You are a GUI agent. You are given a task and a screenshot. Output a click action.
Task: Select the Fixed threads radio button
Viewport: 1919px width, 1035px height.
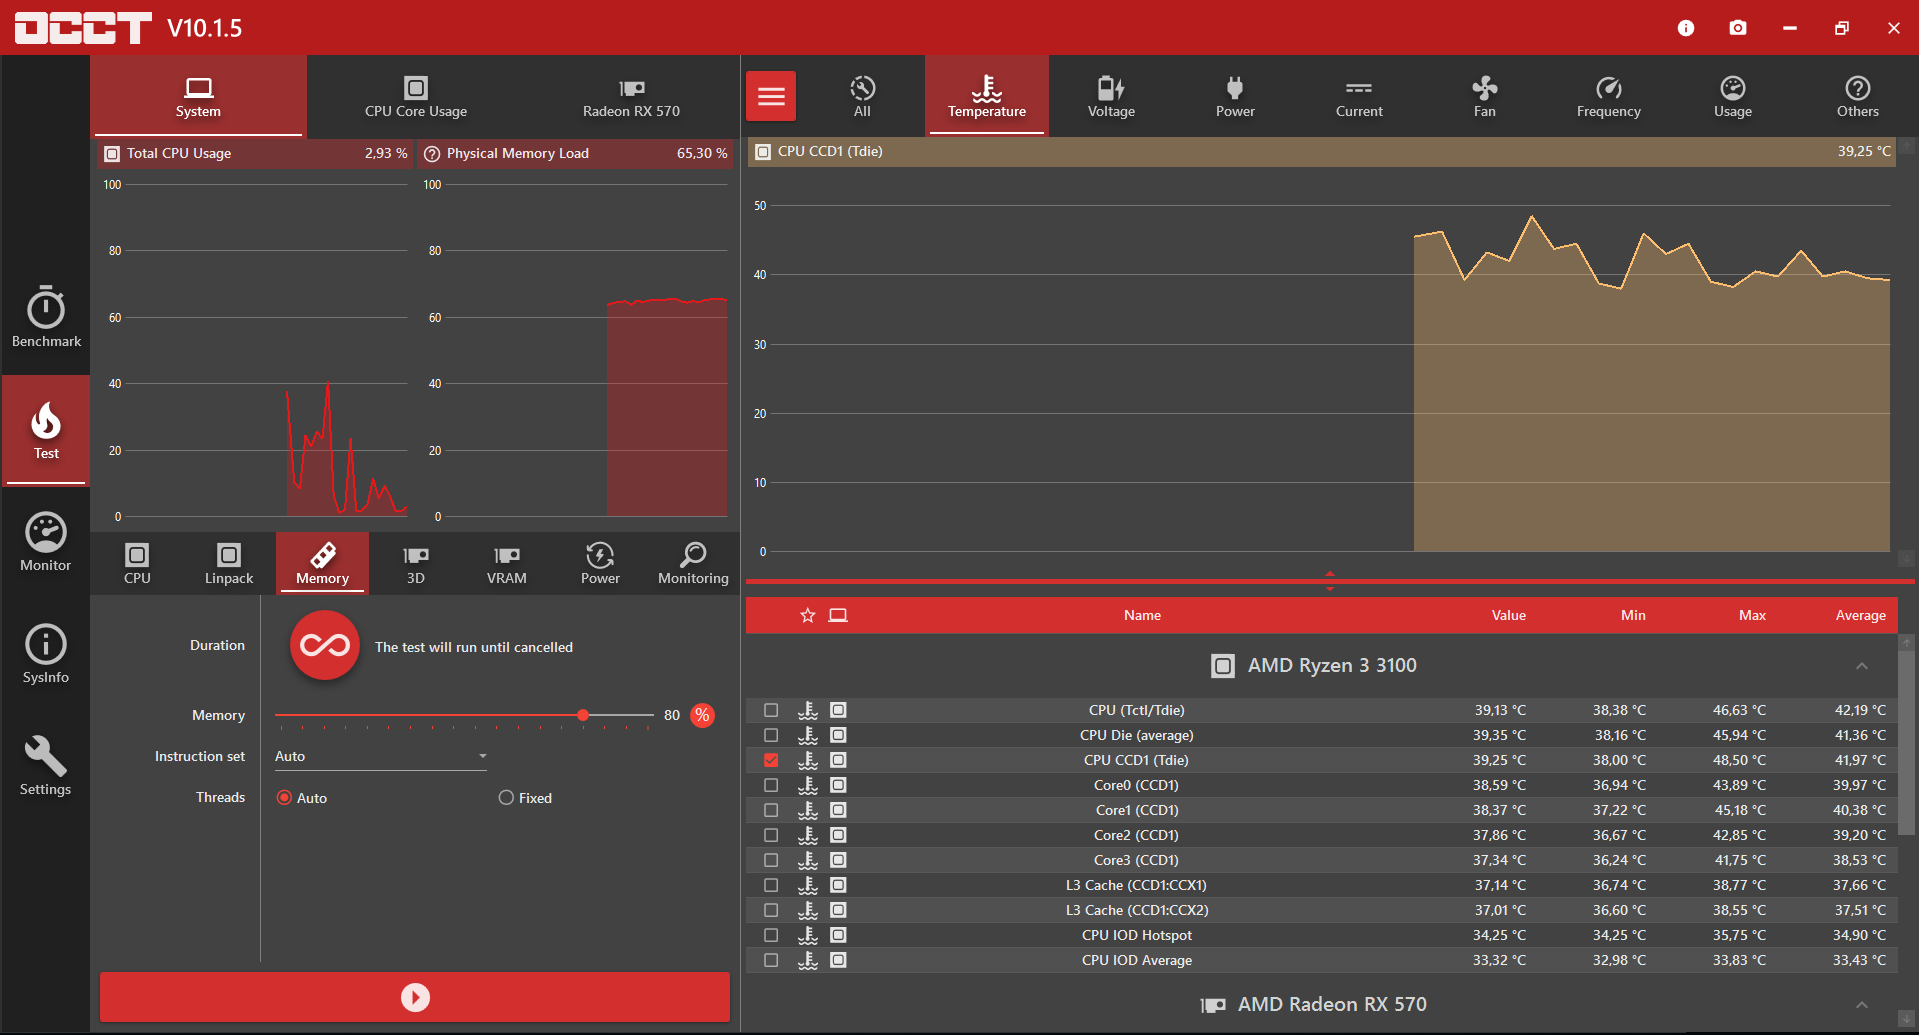(x=506, y=798)
